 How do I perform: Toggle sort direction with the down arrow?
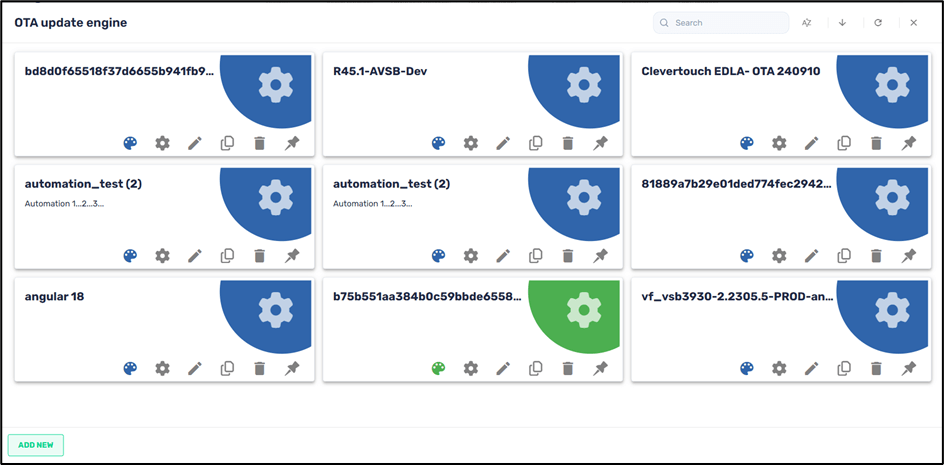[x=842, y=22]
